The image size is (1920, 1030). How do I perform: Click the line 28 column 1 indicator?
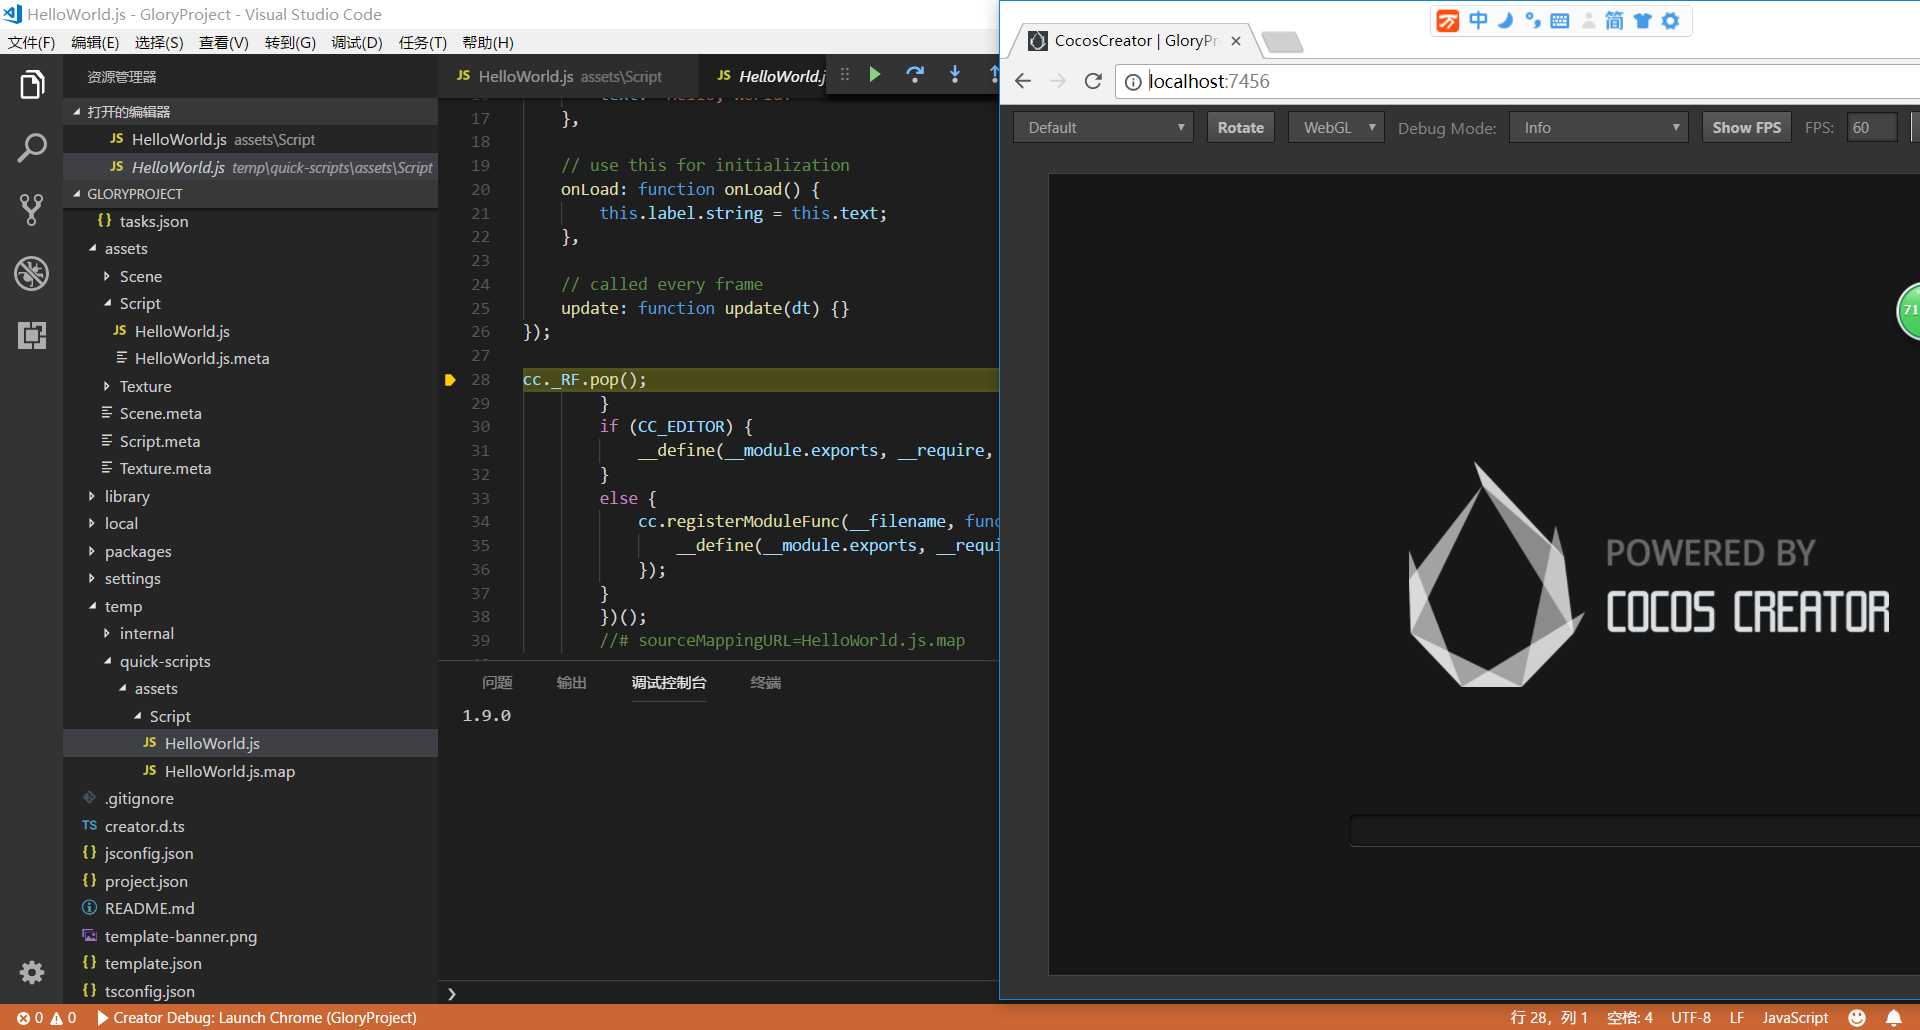click(x=1549, y=1018)
